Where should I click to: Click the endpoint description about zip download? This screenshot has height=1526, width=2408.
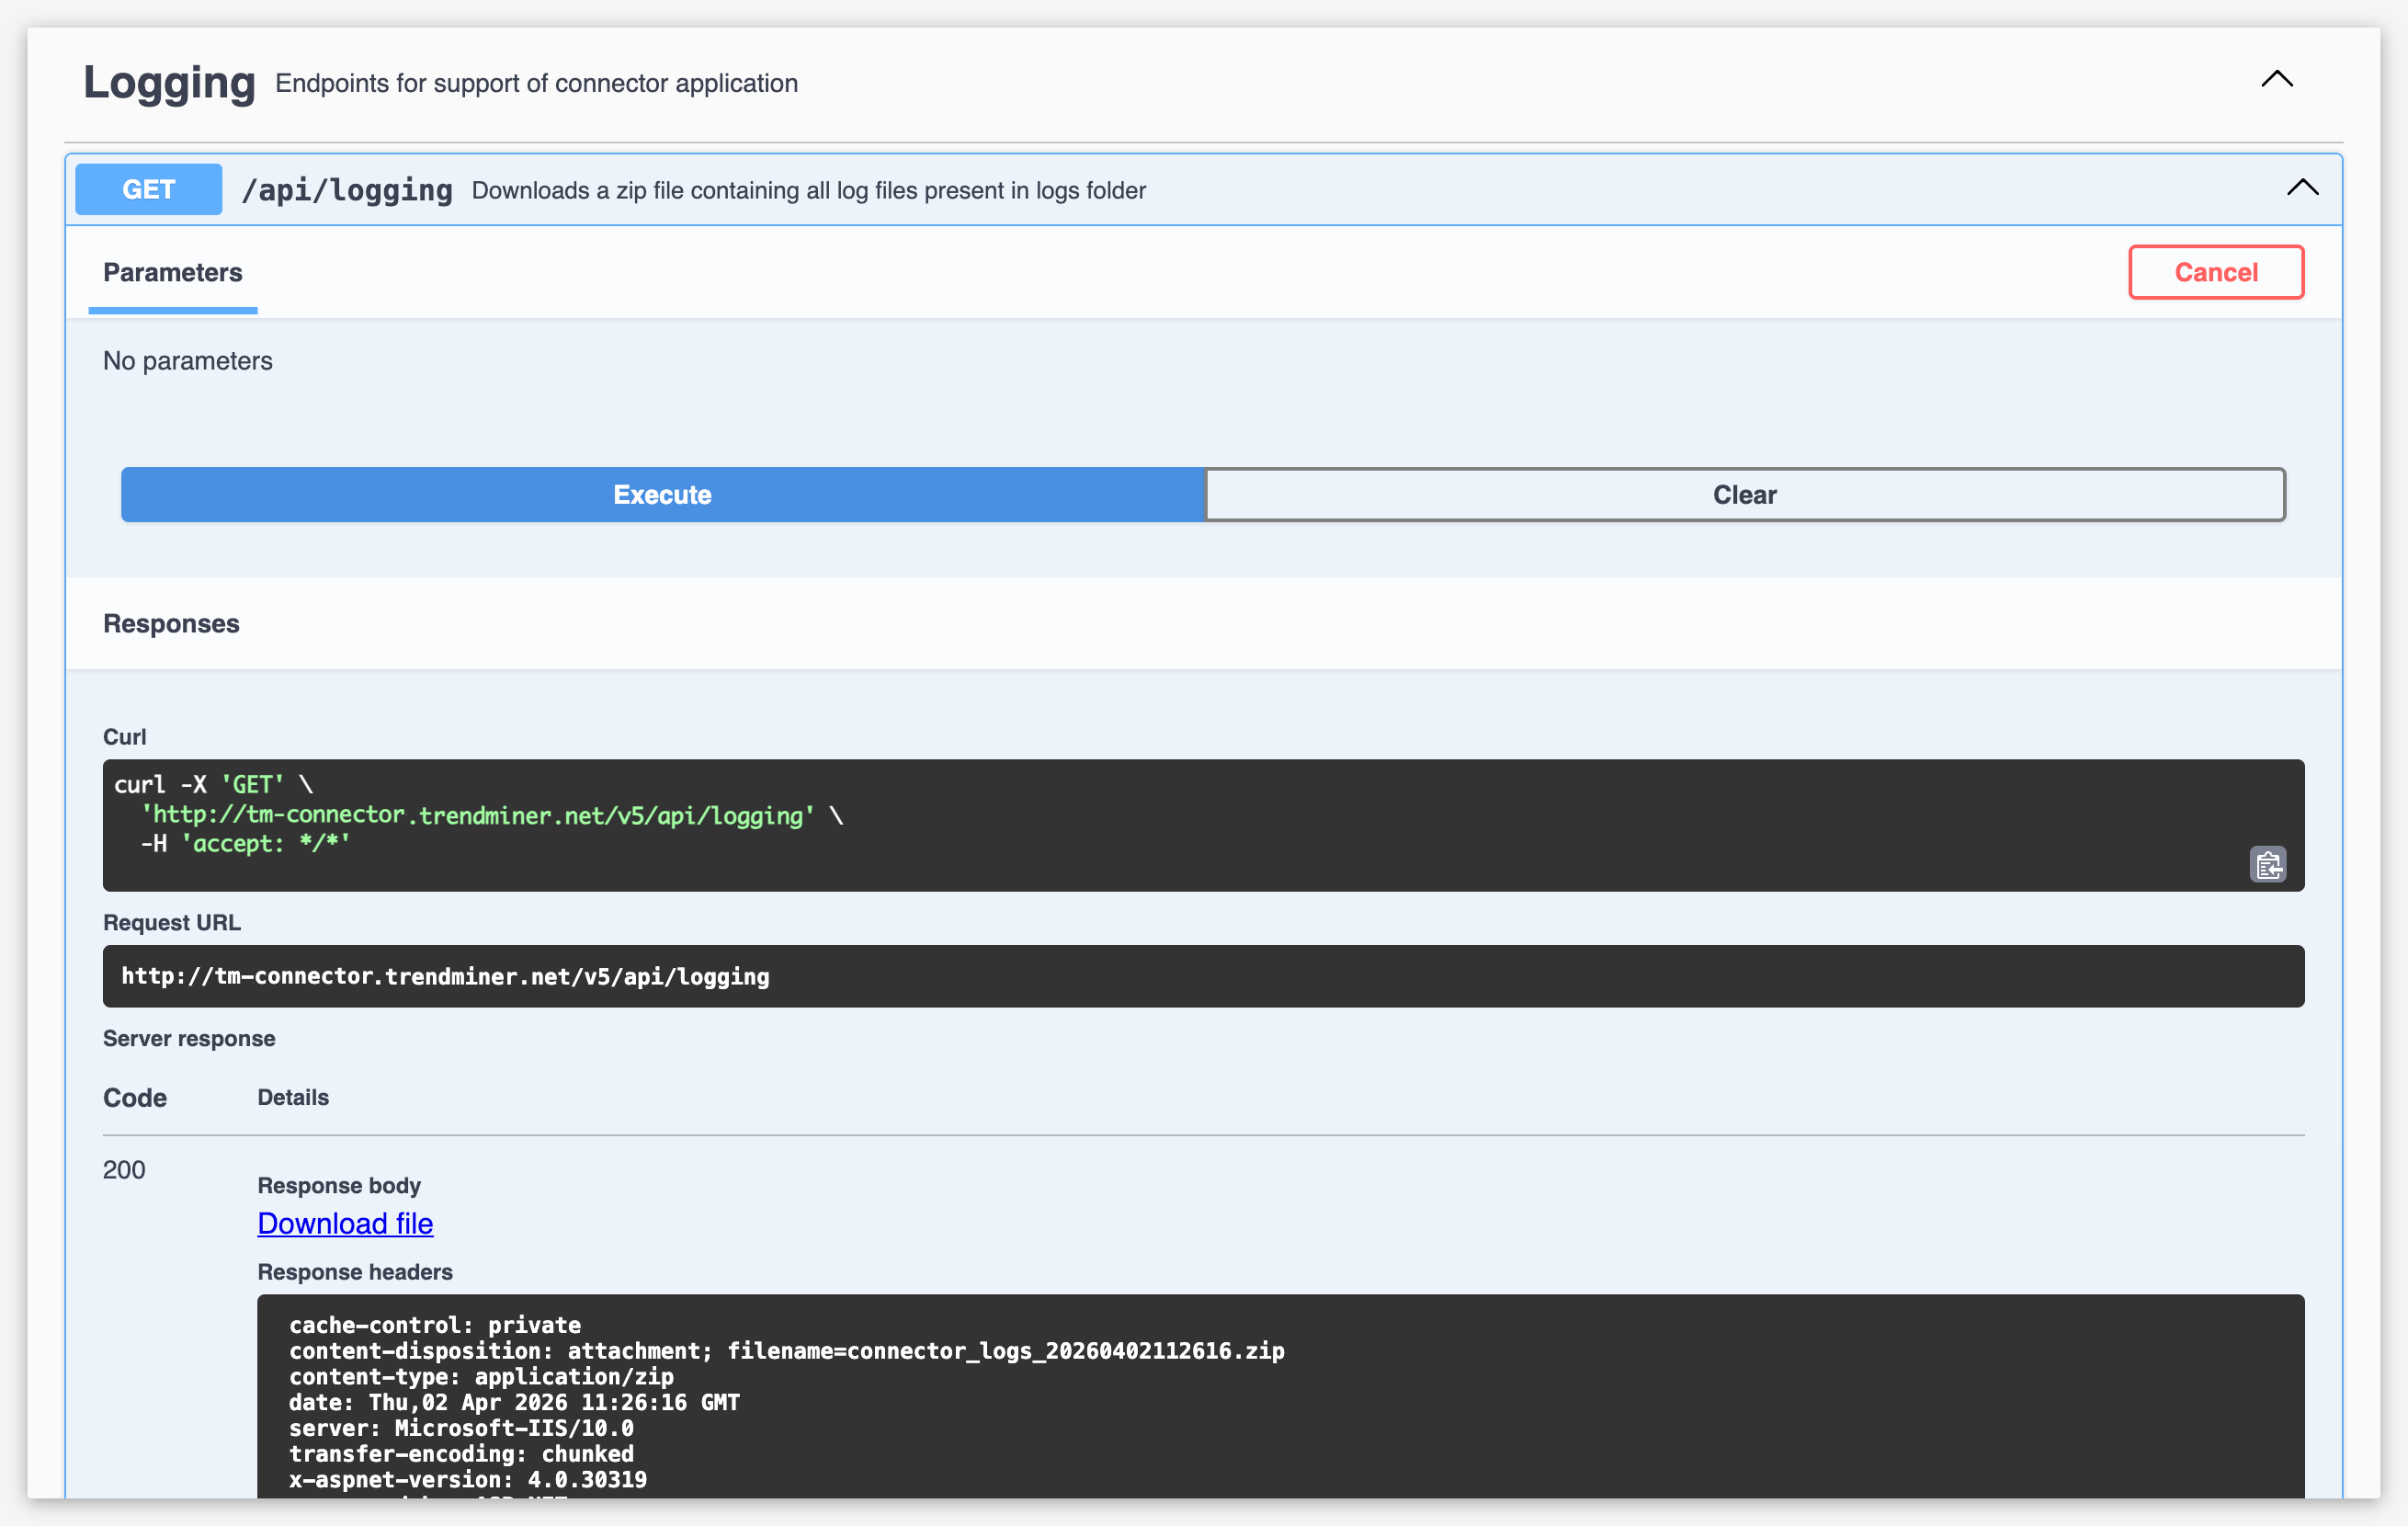click(x=808, y=191)
